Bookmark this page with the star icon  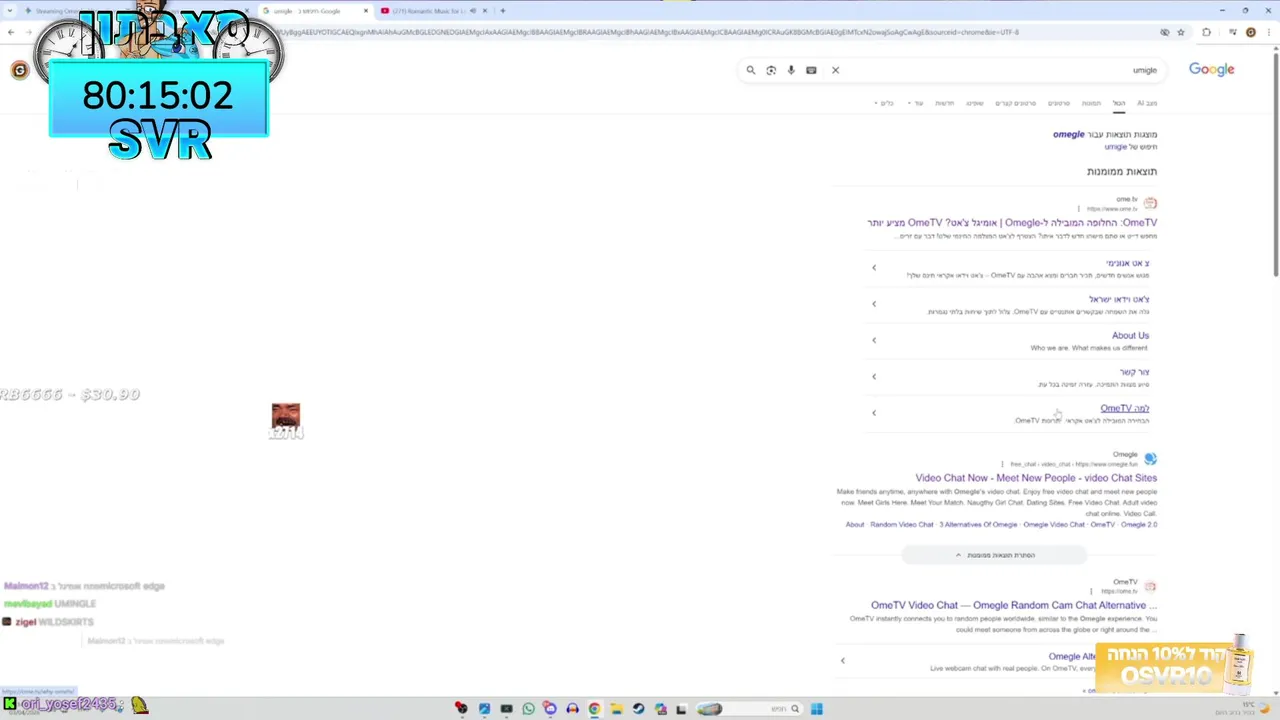tap(1181, 32)
